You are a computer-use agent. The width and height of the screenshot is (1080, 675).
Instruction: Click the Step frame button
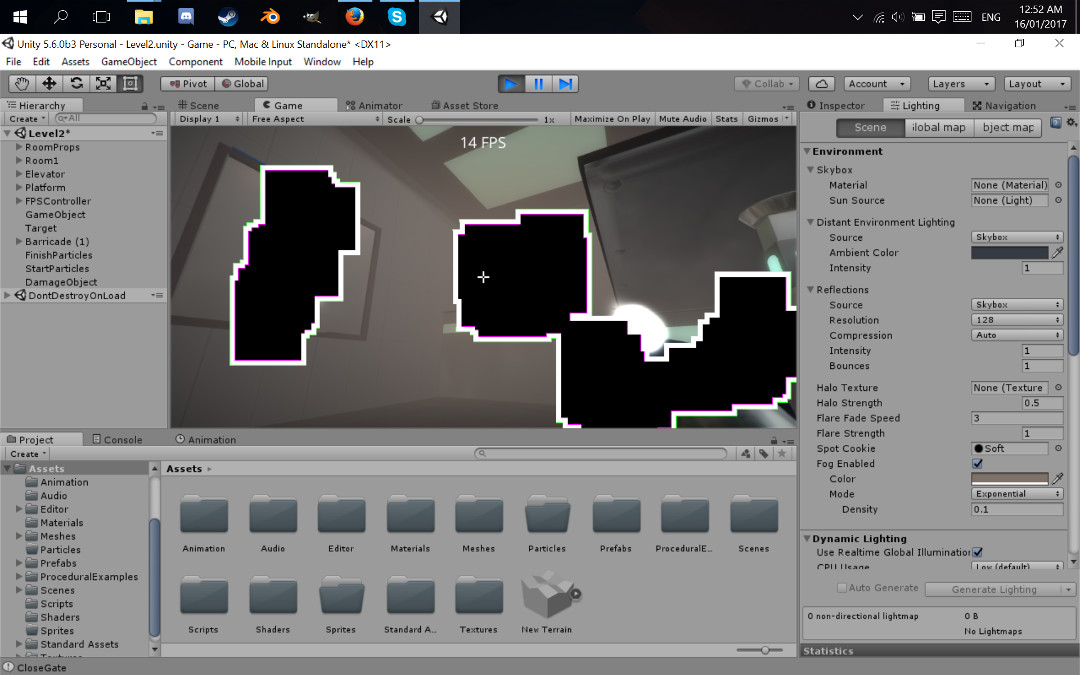tap(565, 84)
